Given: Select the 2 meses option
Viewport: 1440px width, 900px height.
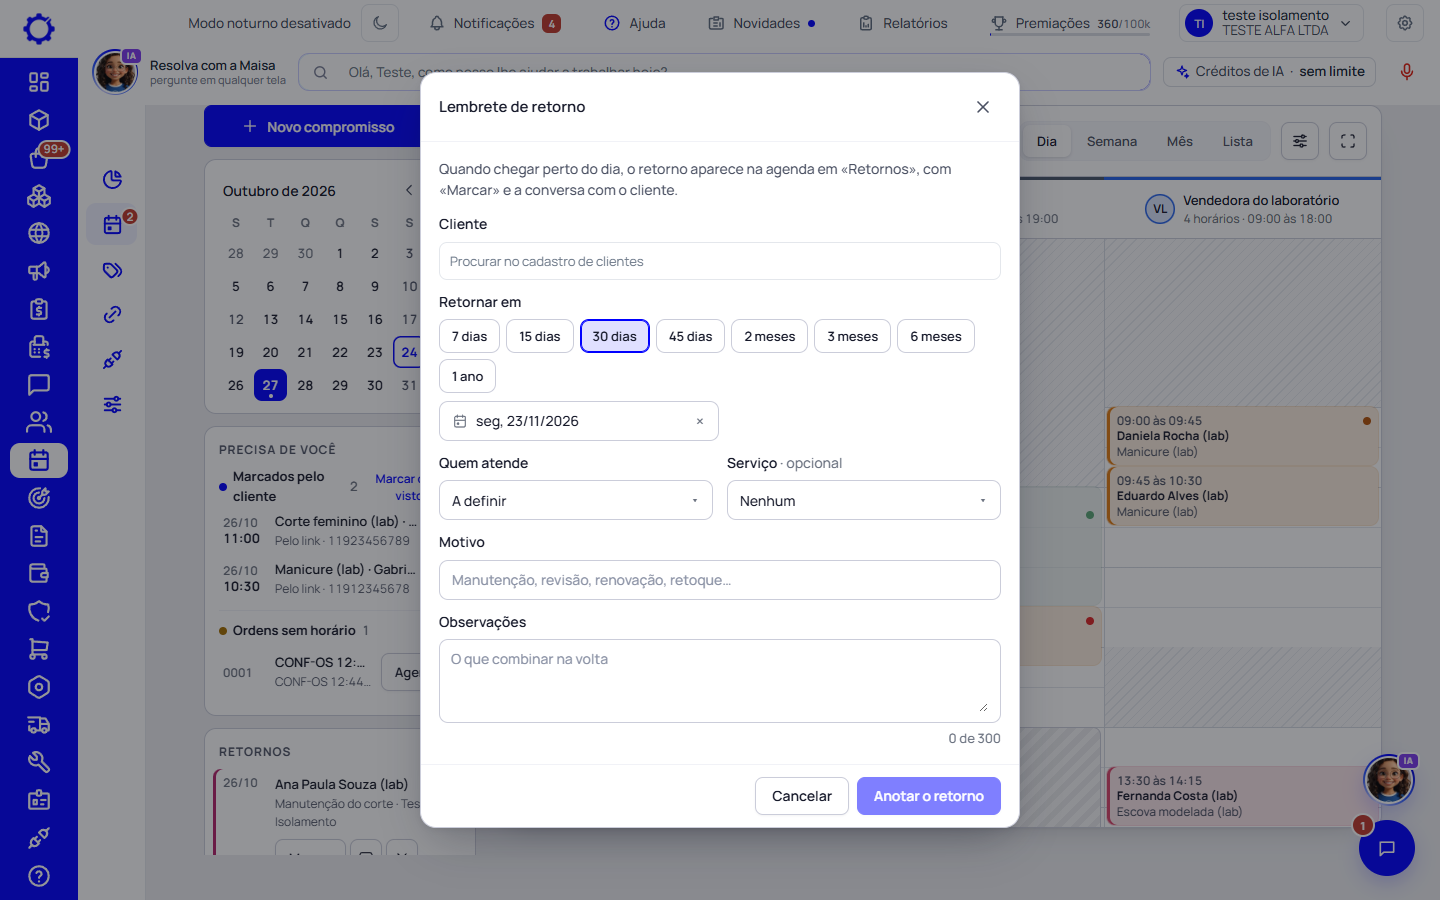Looking at the screenshot, I should click(770, 336).
